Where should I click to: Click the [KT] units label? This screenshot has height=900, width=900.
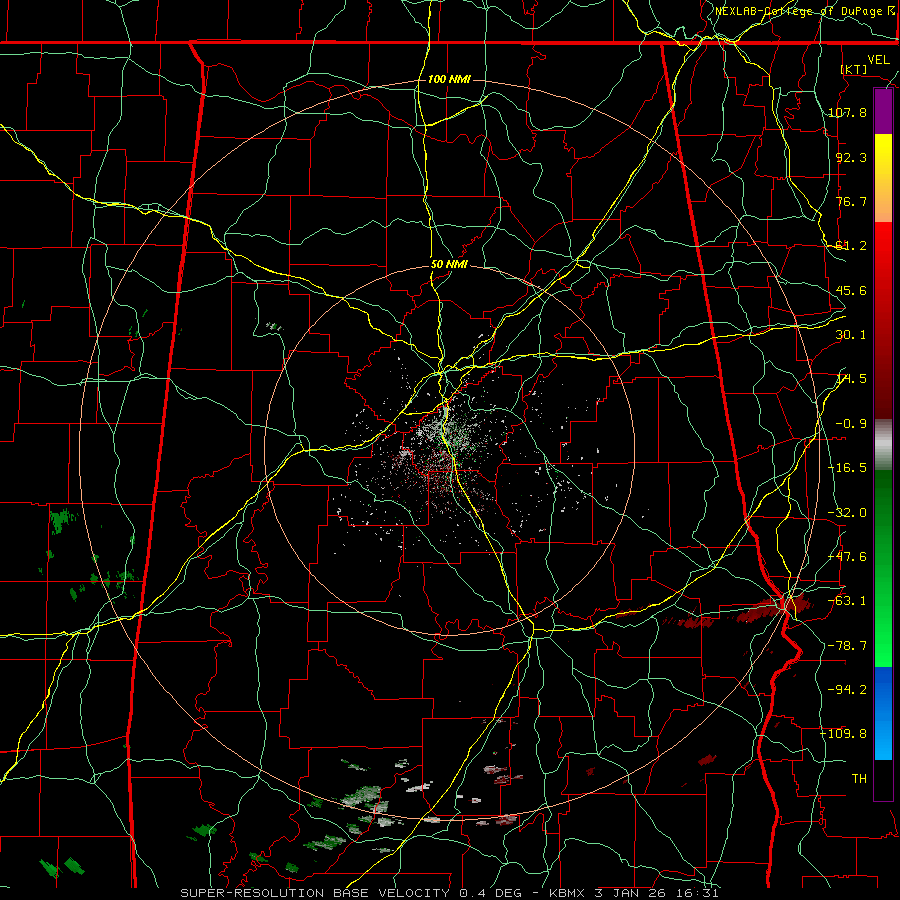coord(854,69)
